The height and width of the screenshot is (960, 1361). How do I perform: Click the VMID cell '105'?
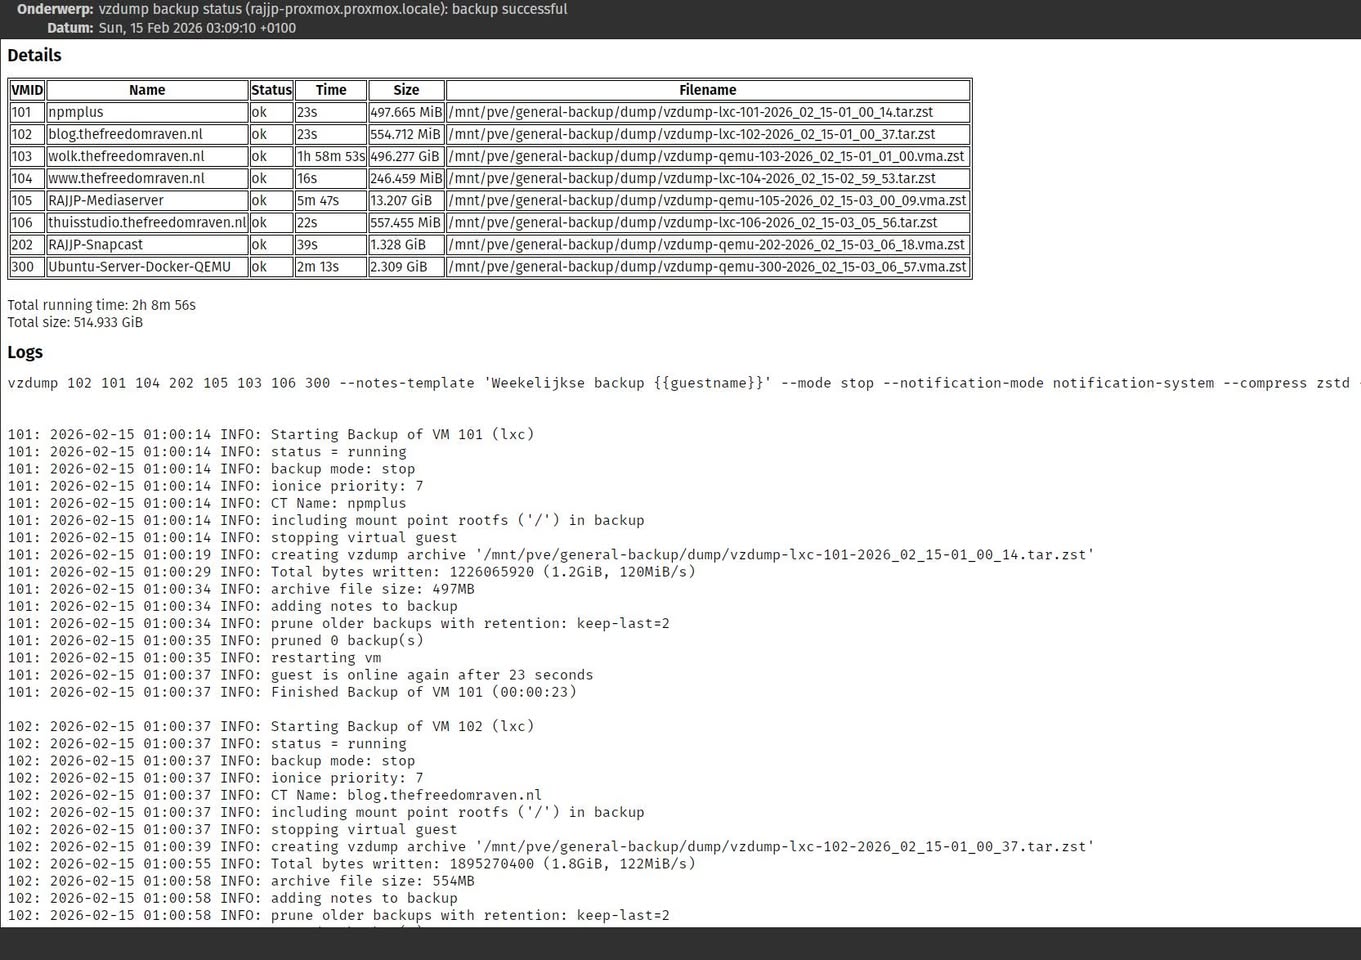point(27,200)
